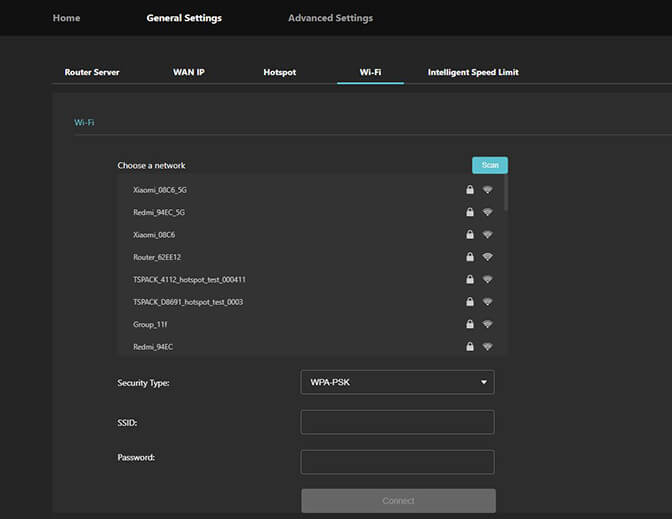Focus the SSID input field
Screen dimensions: 672x519
(397, 422)
